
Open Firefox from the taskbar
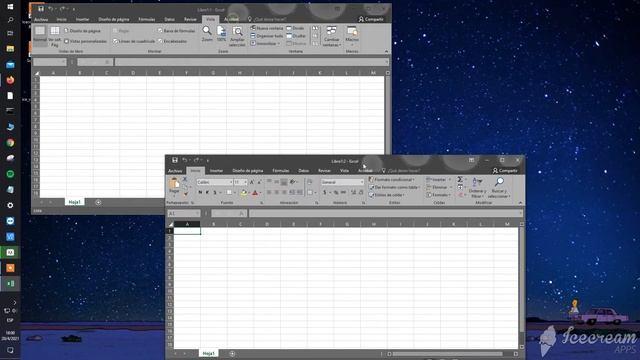(10, 80)
